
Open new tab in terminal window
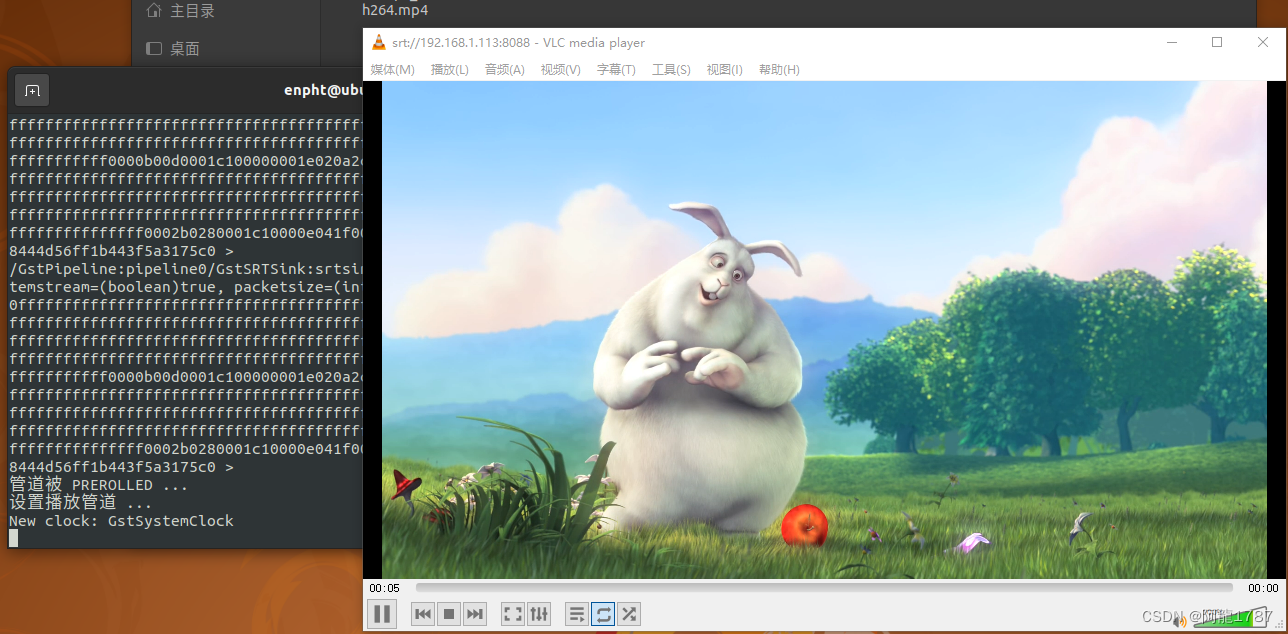pos(32,90)
